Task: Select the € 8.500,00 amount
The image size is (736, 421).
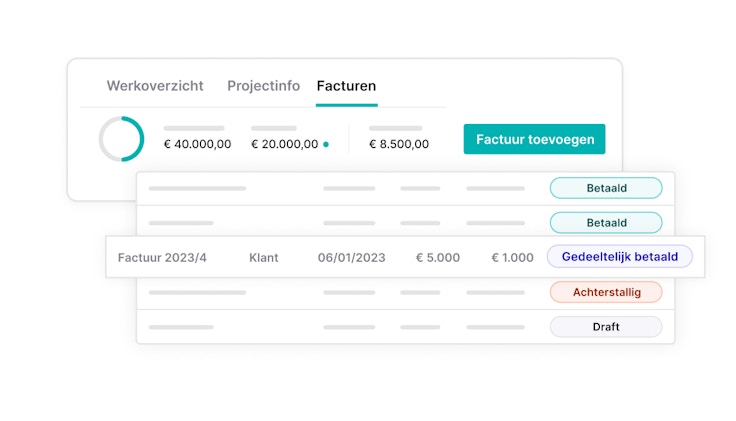Action: click(x=399, y=144)
